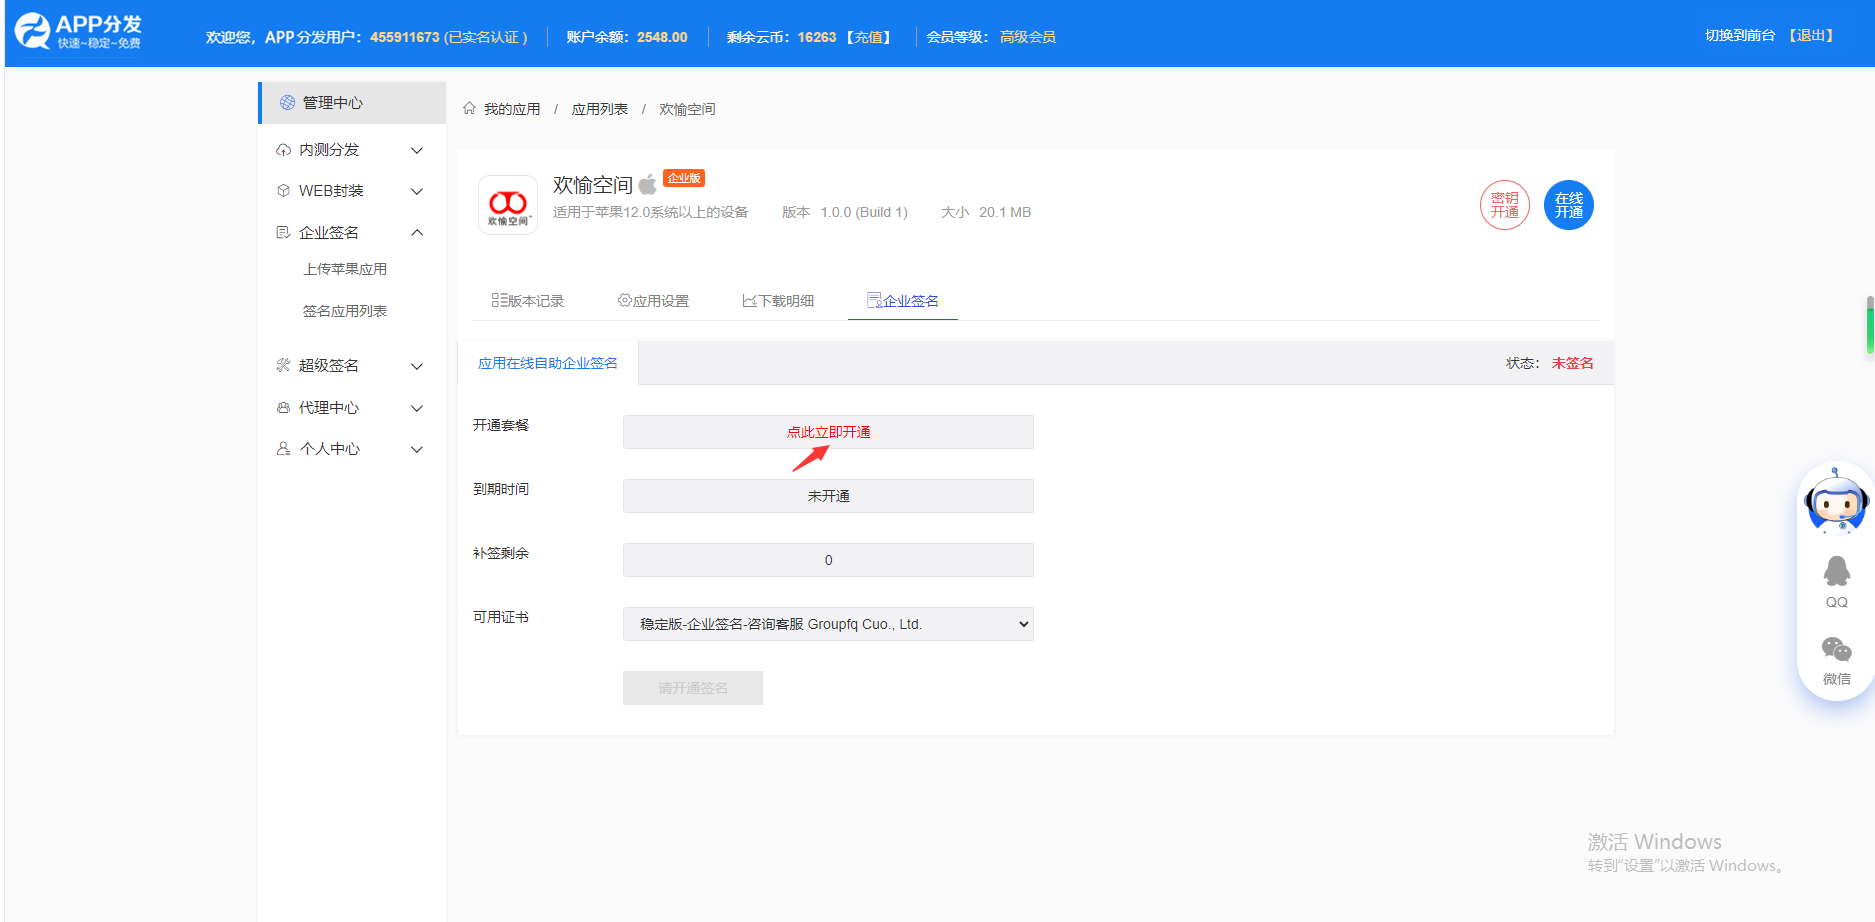Expand the 内测分发 sidebar menu
This screenshot has width=1875, height=922.
pos(350,150)
